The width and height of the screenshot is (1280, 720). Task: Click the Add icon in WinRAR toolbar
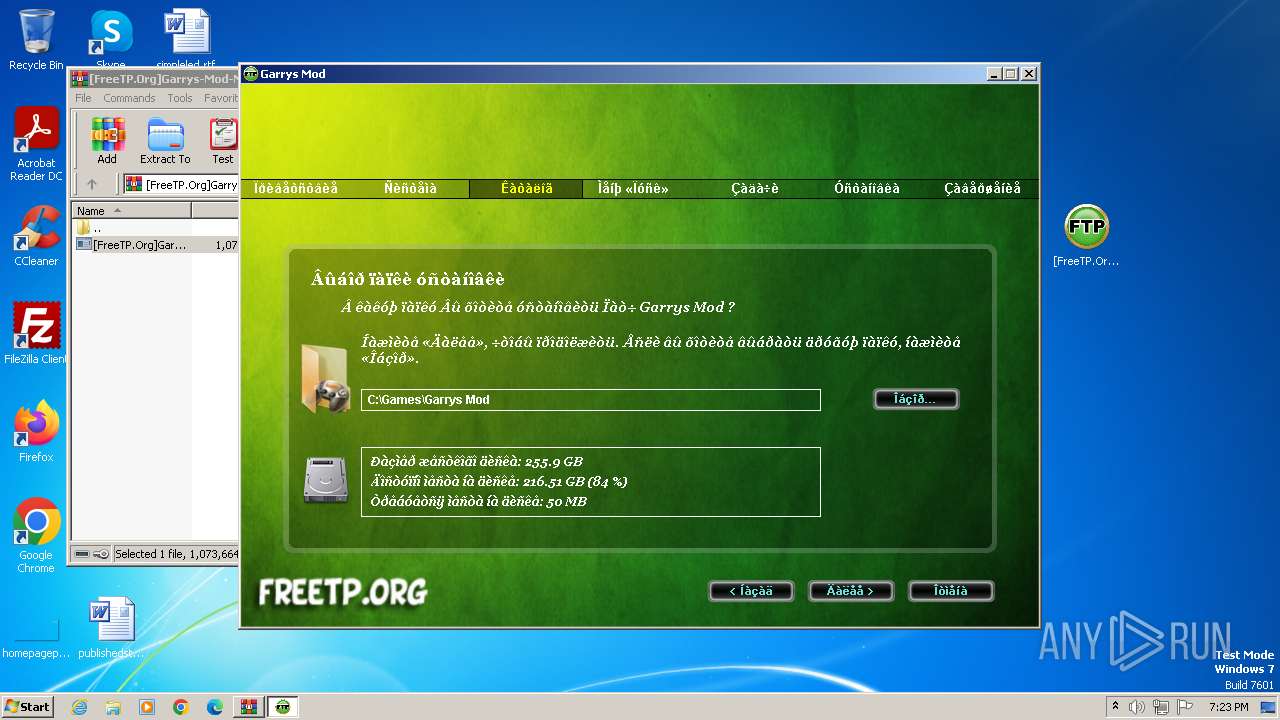(107, 141)
